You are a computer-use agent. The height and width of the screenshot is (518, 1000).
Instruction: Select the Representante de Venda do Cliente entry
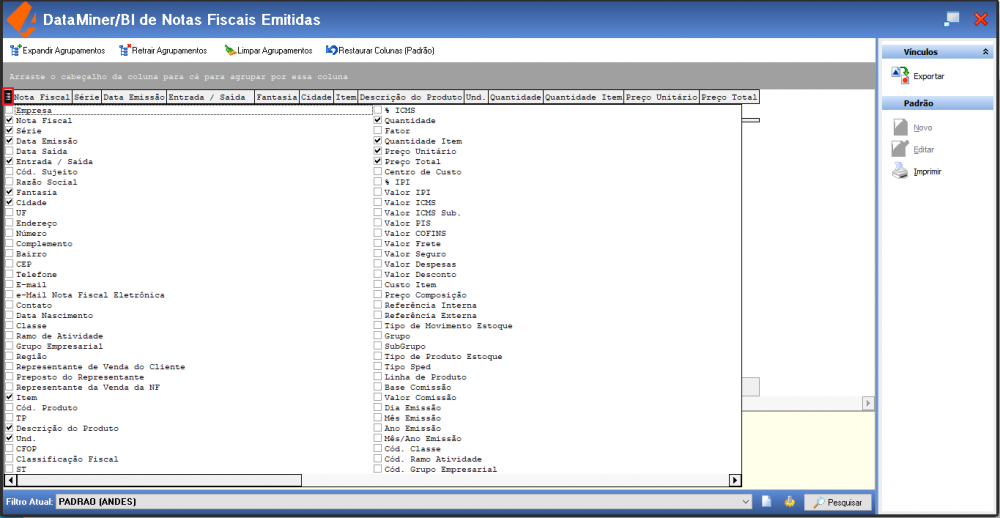tap(100, 367)
